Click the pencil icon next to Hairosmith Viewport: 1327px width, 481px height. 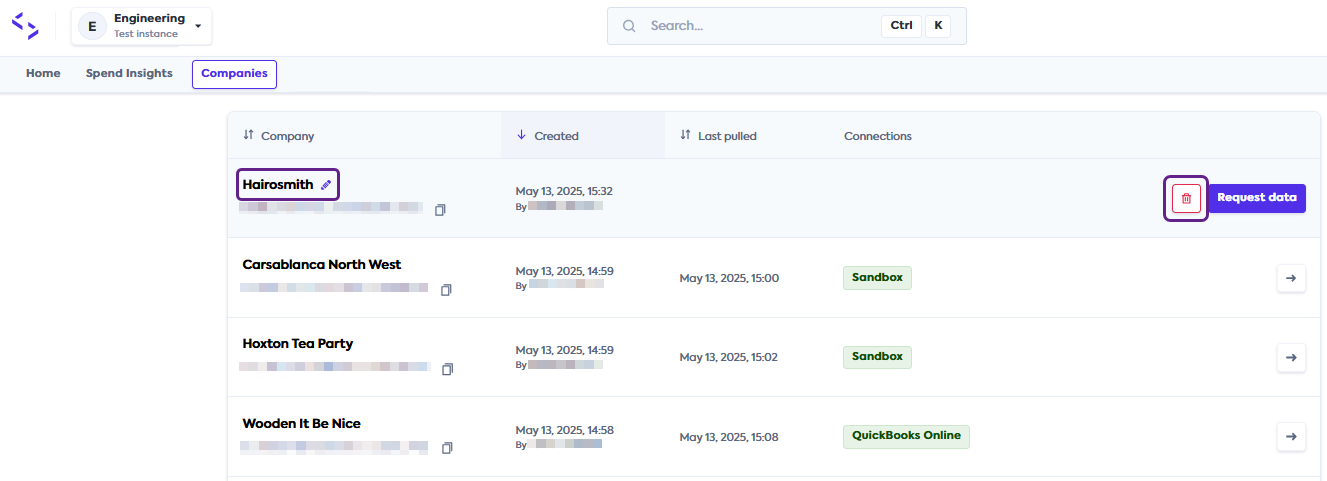click(x=326, y=185)
